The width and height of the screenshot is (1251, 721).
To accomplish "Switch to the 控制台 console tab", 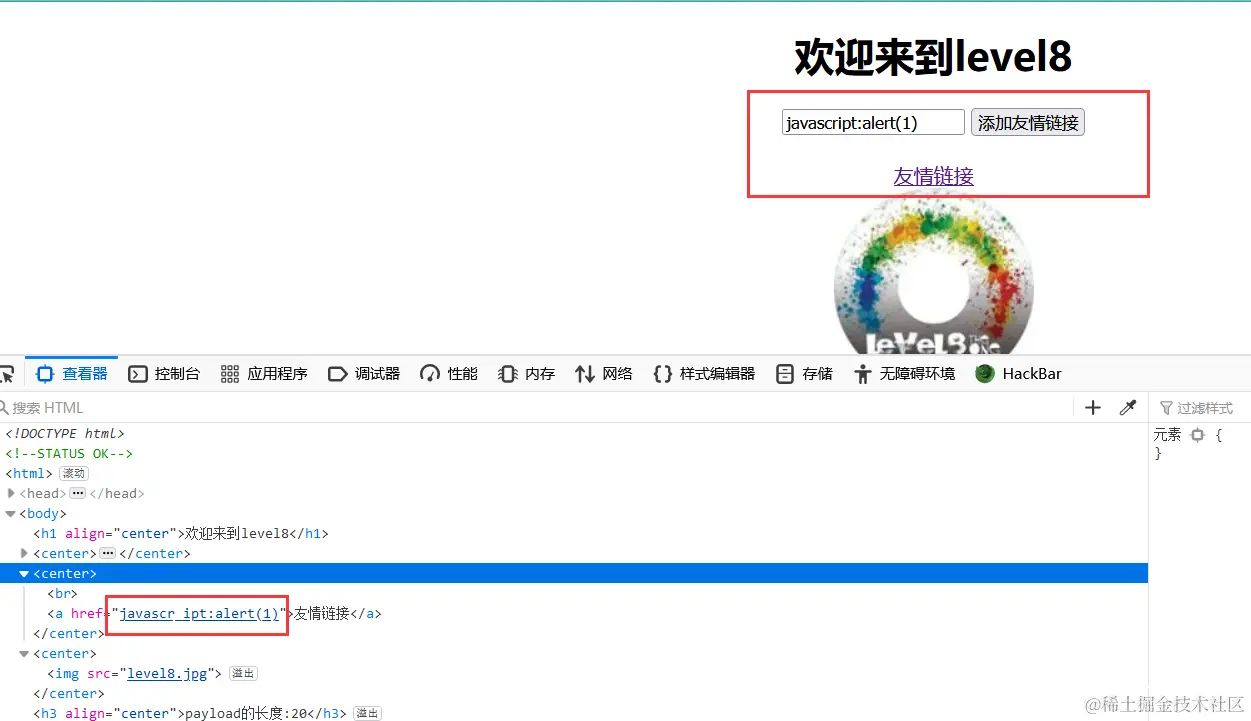I will [165, 374].
